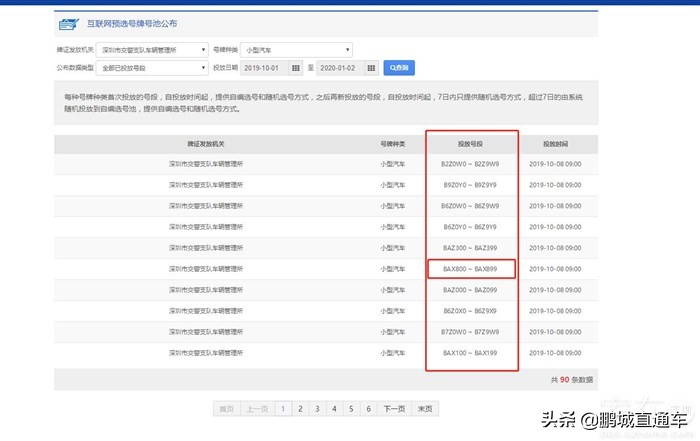The image size is (700, 441).
Task: Select cell B2Z0W0 ~ B2Z9W9
Action: pyautogui.click(x=470, y=164)
